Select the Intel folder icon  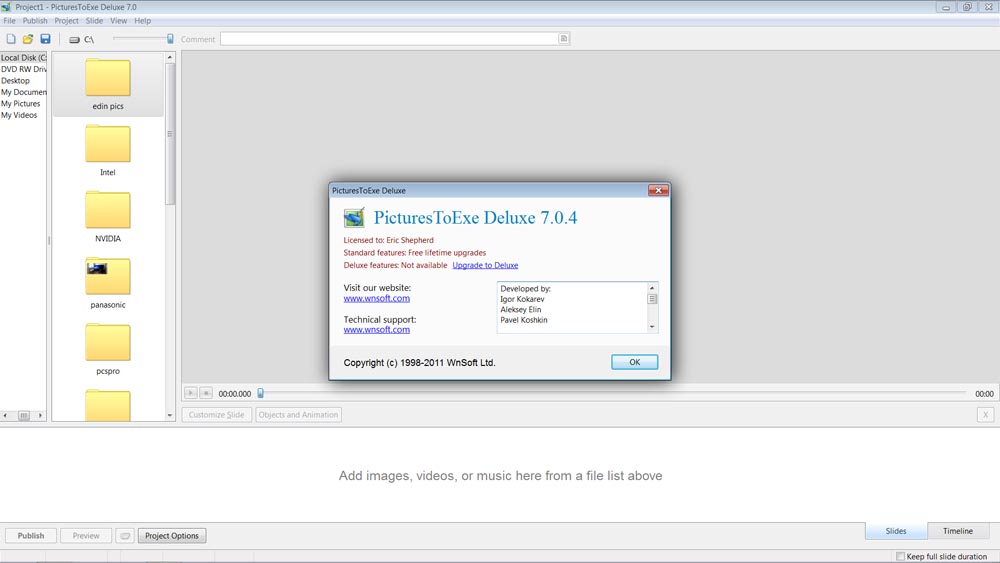(108, 143)
